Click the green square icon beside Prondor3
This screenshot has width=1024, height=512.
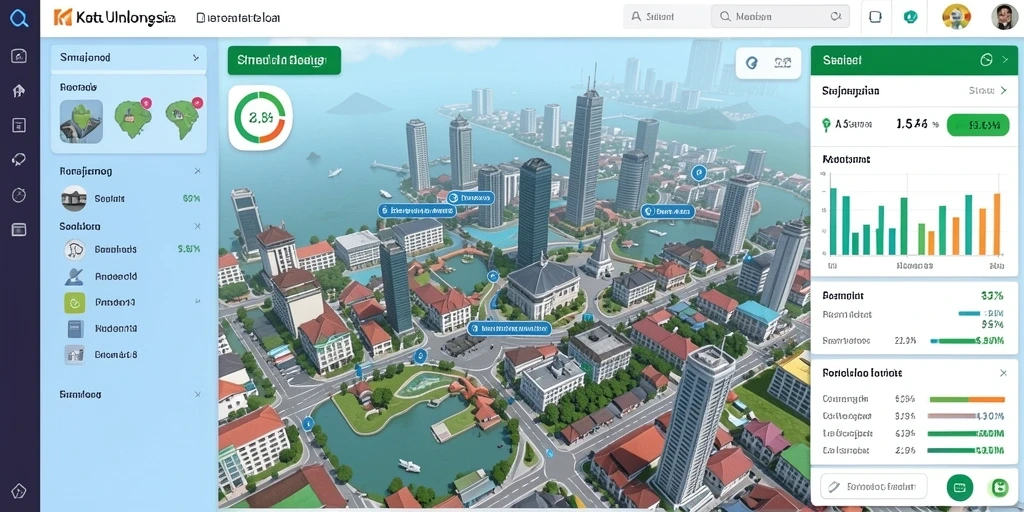pyautogui.click(x=74, y=302)
